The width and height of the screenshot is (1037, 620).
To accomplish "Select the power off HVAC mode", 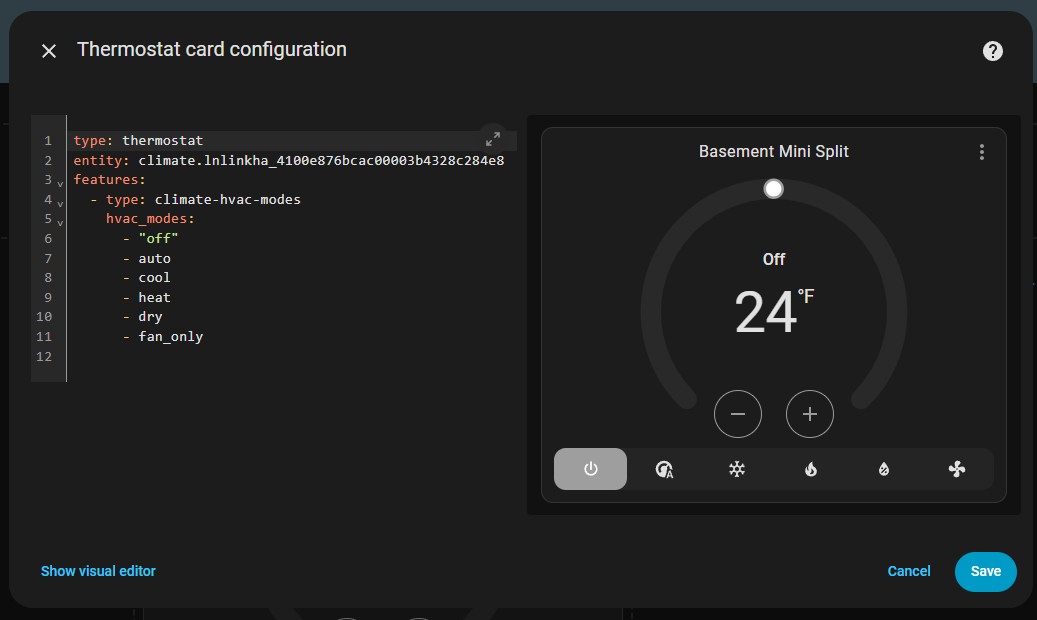I will click(590, 469).
